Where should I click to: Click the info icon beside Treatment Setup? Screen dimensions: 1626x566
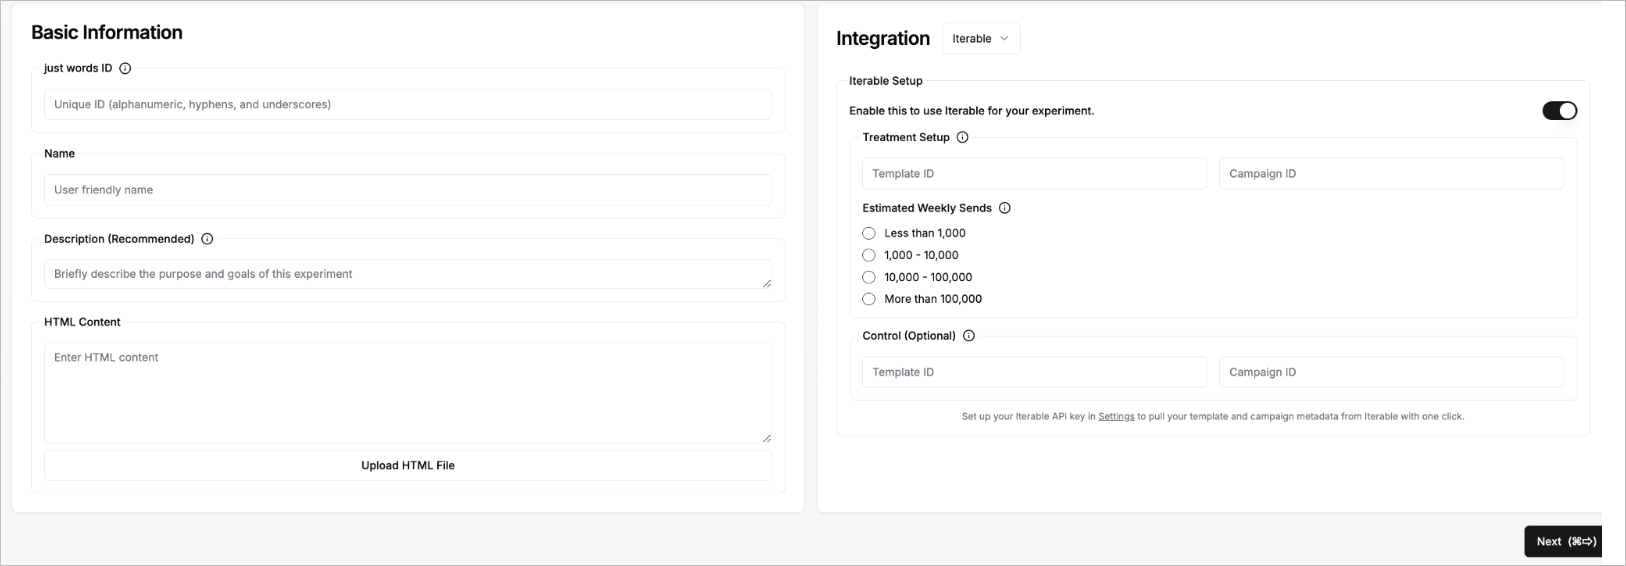coord(962,138)
